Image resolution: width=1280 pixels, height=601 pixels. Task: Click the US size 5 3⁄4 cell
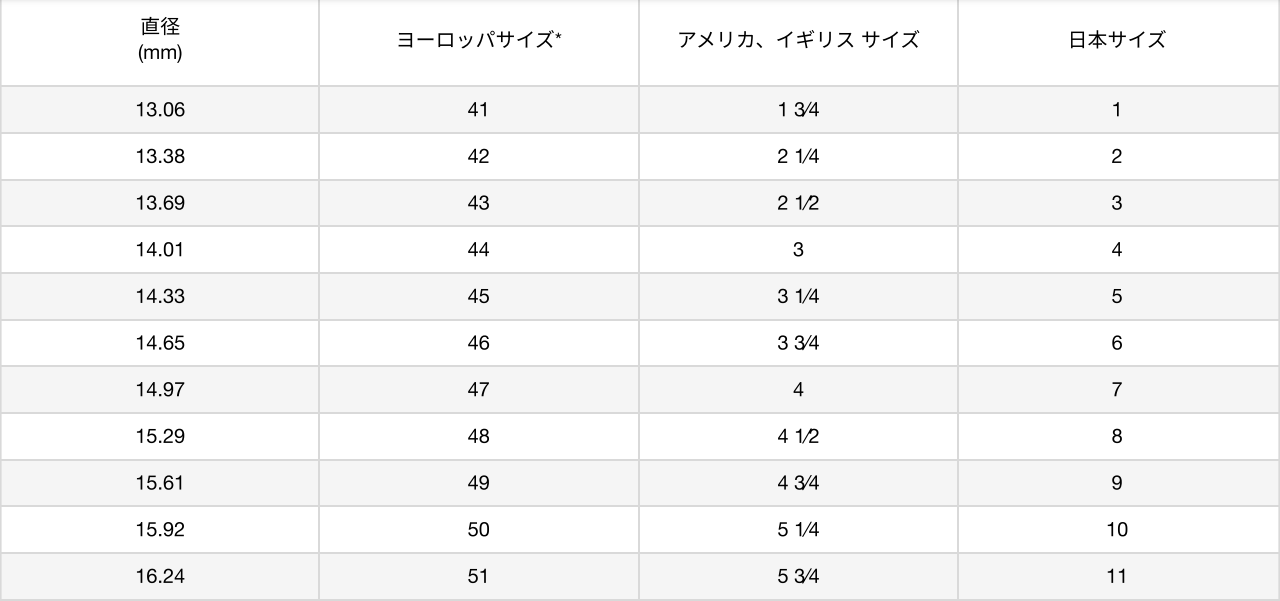coord(798,577)
